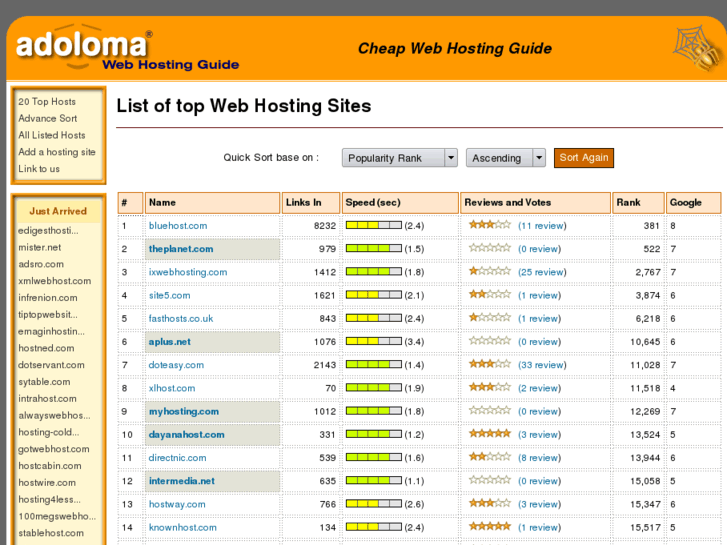727x545 pixels.
Task: Click the Links In column header
Action: [311, 203]
